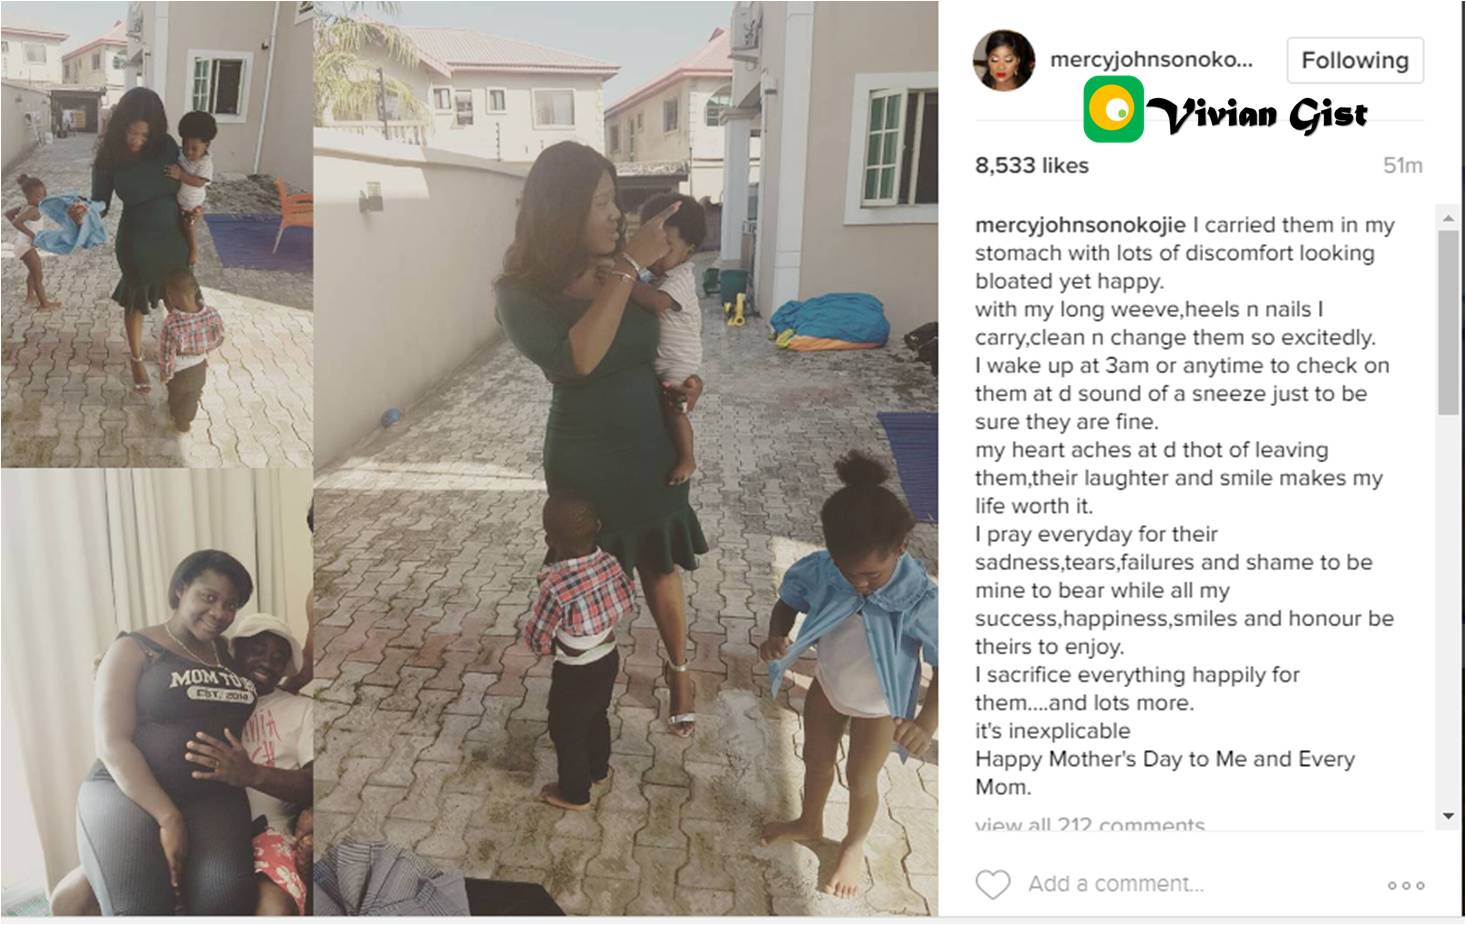Screen dimensions: 1466x925
Task: Click the mercyjohnsonokojie profile avatar
Action: click(x=1004, y=61)
